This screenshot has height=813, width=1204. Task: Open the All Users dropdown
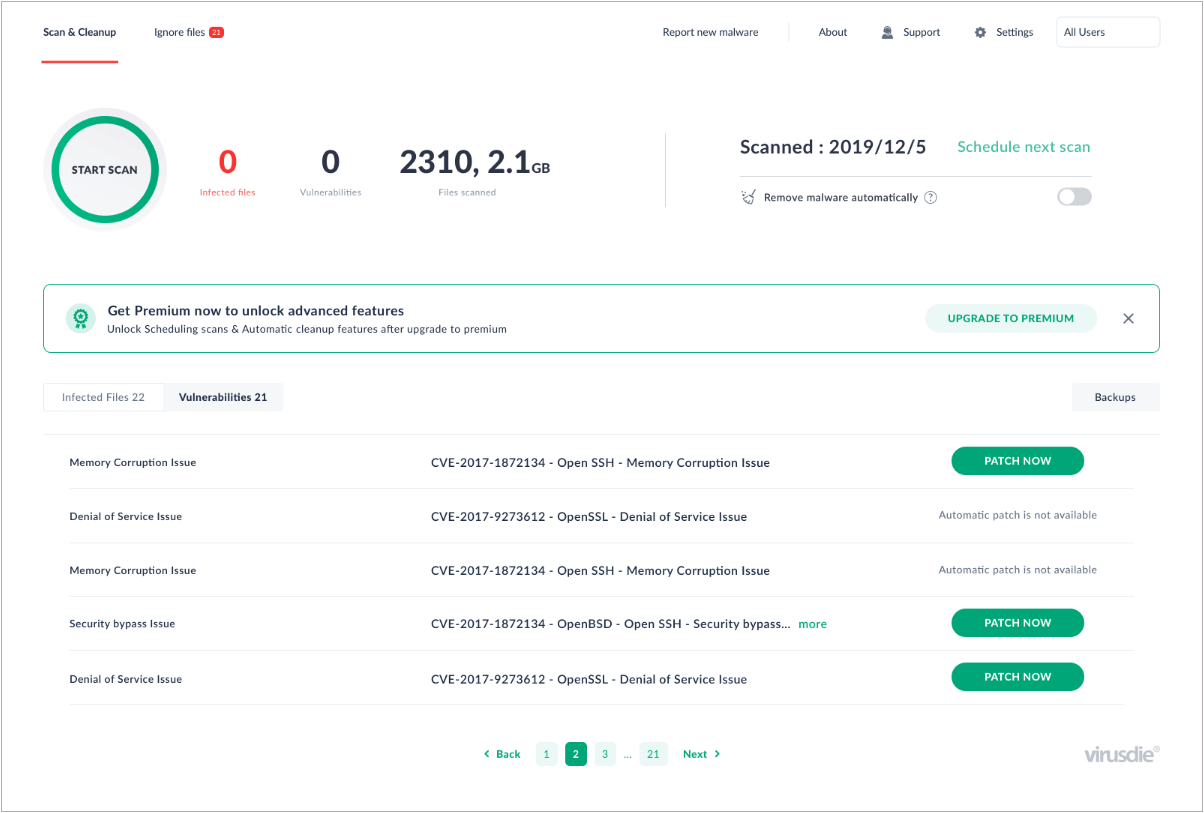click(1108, 32)
